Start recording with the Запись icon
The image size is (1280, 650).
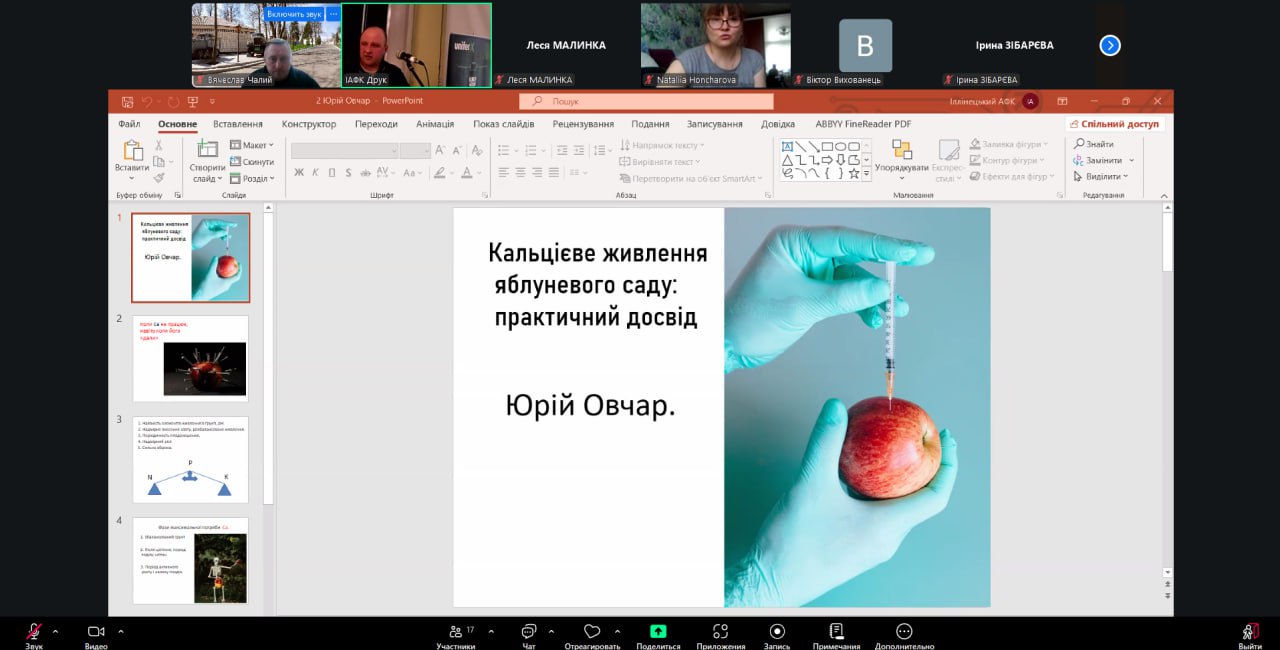[x=776, y=632]
